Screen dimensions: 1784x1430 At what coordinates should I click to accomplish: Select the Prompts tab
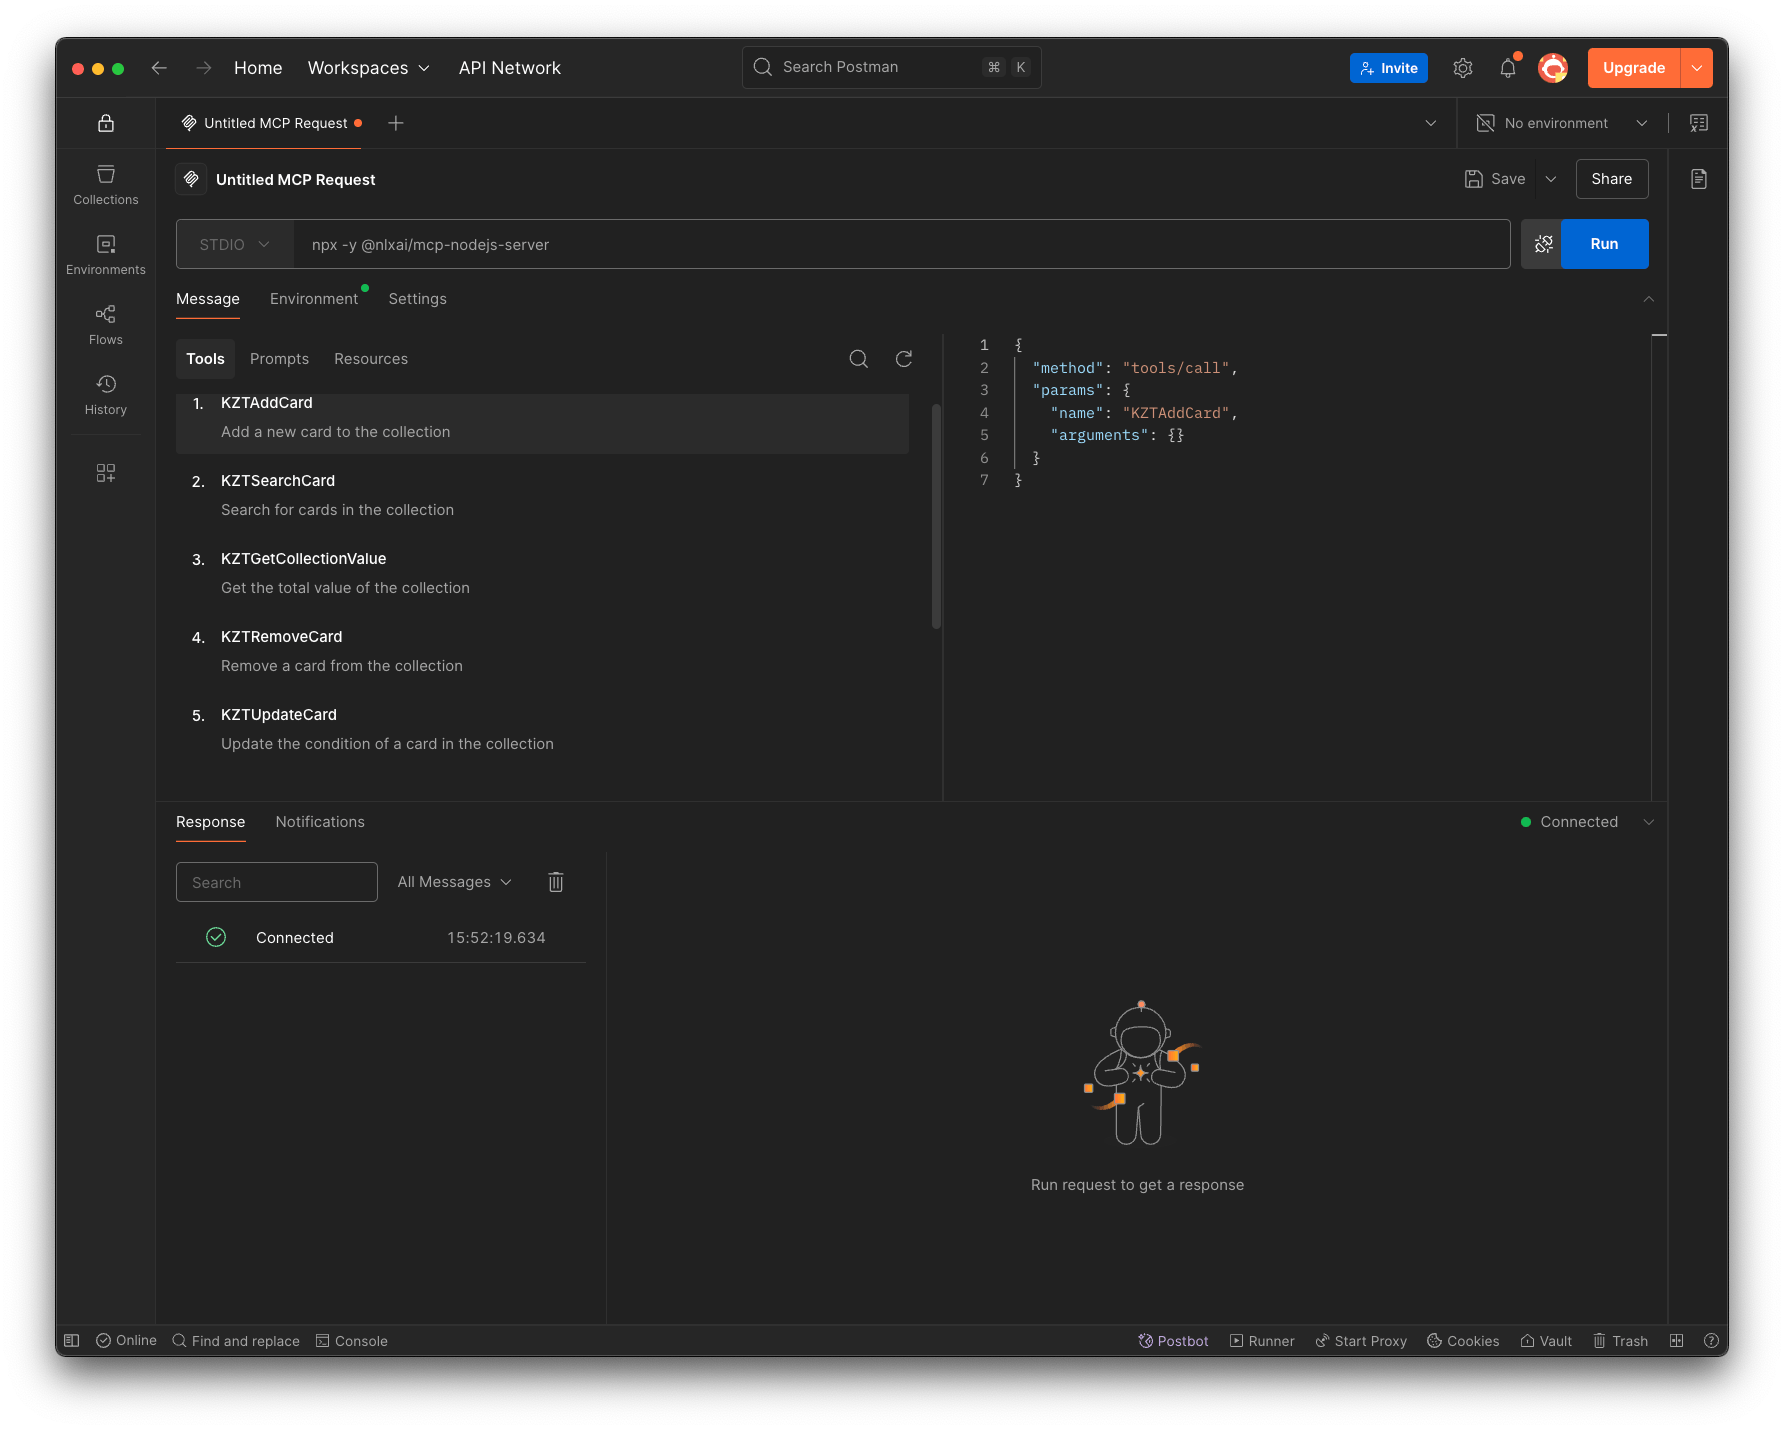279,359
